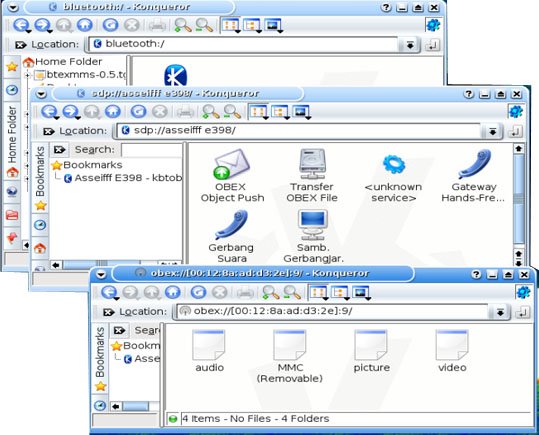Open Gateway Hands-Free service
Image resolution: width=539 pixels, height=435 pixels.
(474, 175)
